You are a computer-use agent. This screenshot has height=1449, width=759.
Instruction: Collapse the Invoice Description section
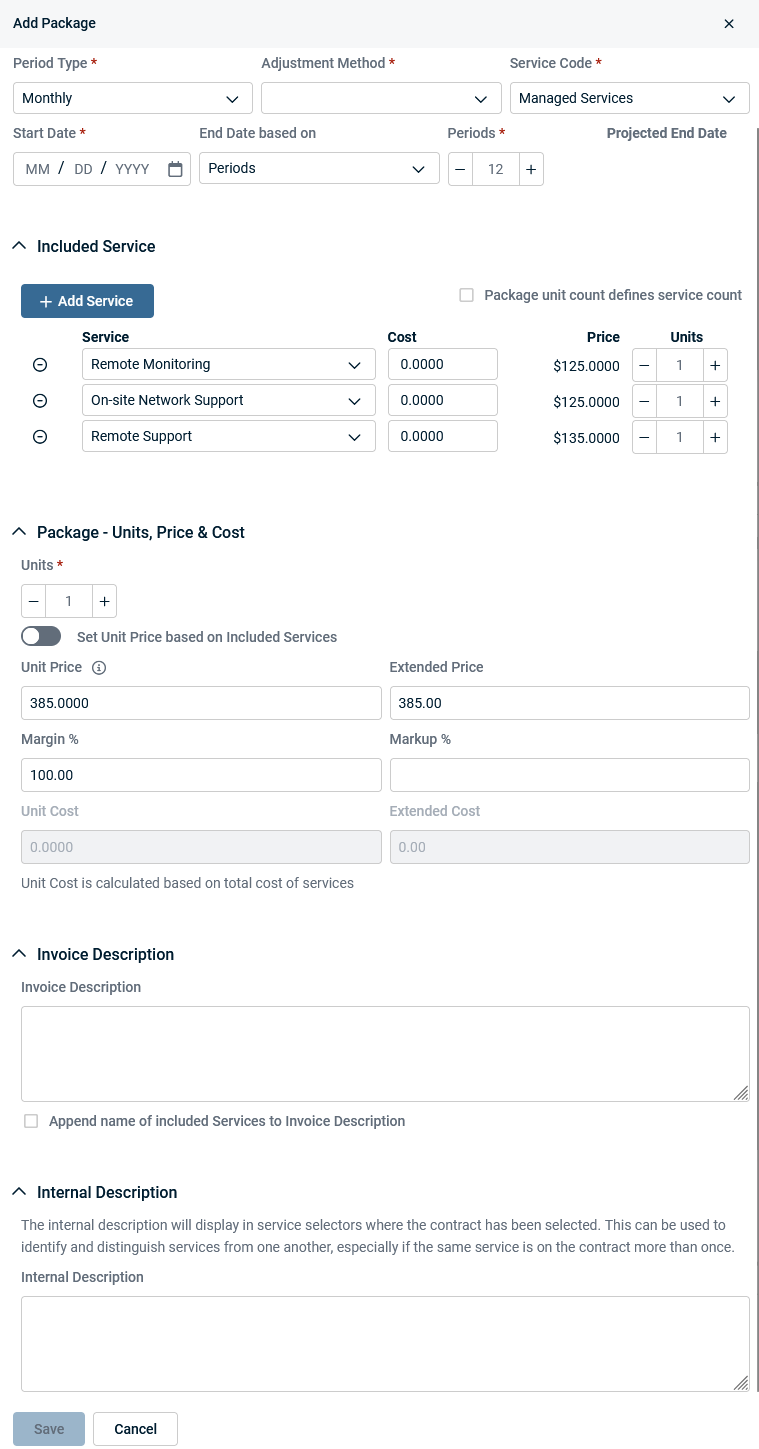pos(19,954)
